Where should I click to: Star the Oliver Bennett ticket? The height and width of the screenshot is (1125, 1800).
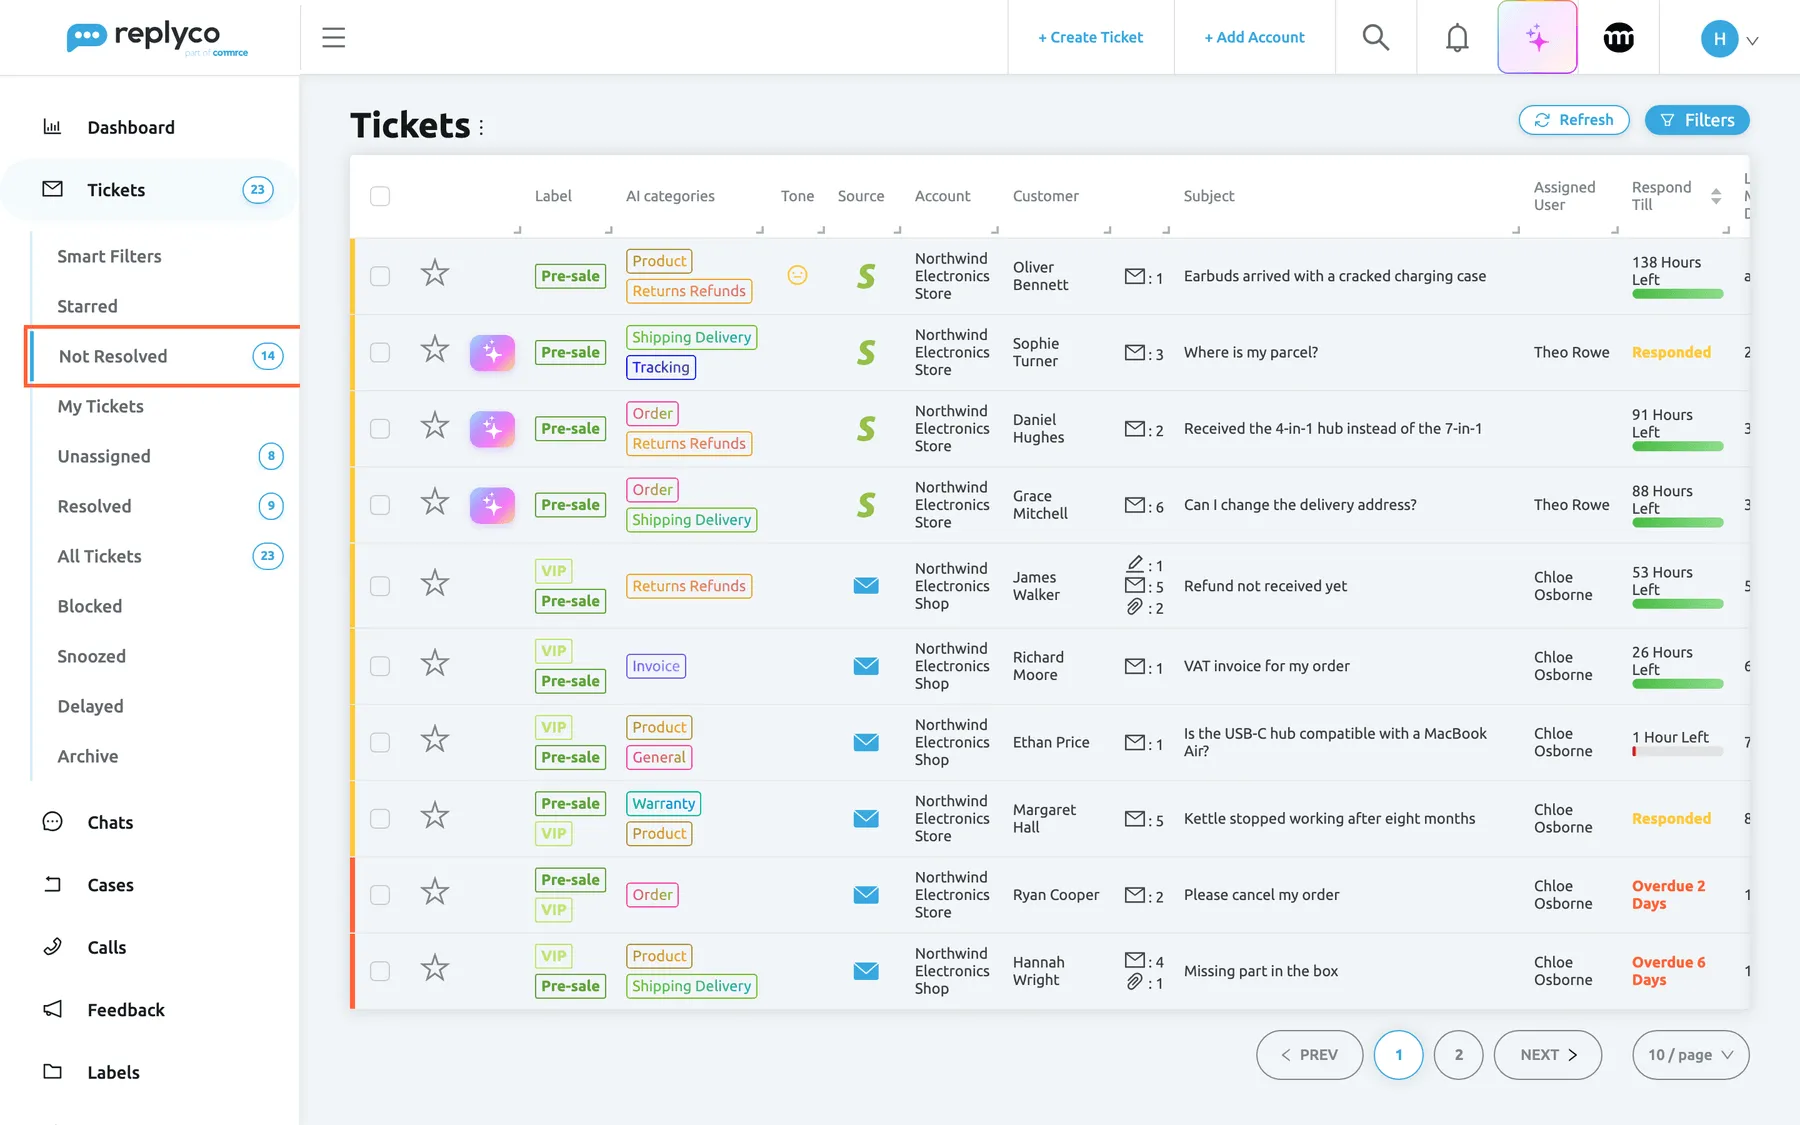[x=434, y=273]
